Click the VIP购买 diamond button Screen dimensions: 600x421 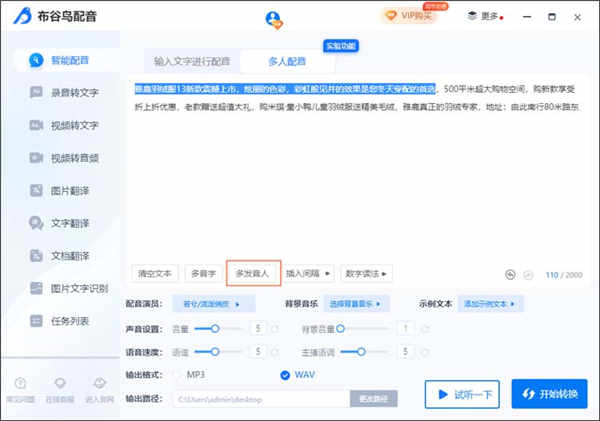point(408,16)
